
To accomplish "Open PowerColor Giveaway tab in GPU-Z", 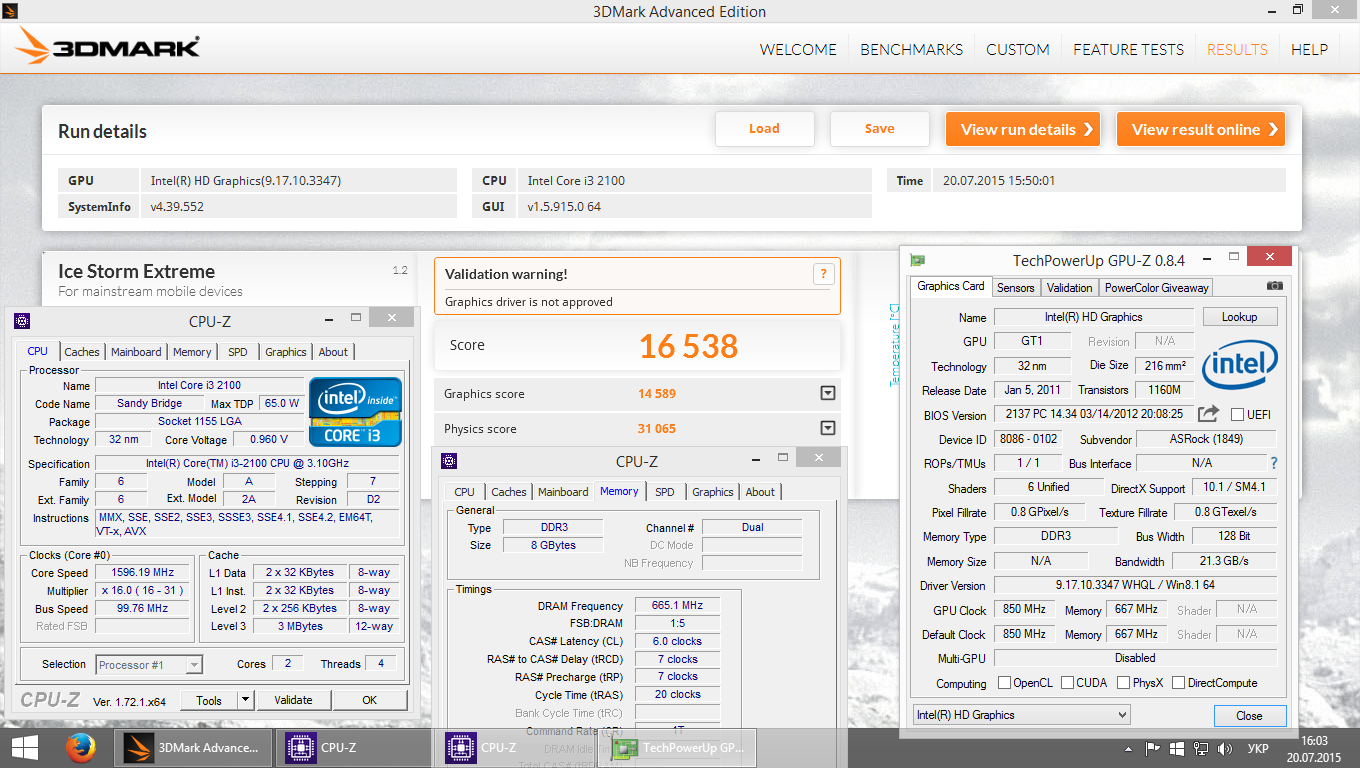I will click(1157, 287).
